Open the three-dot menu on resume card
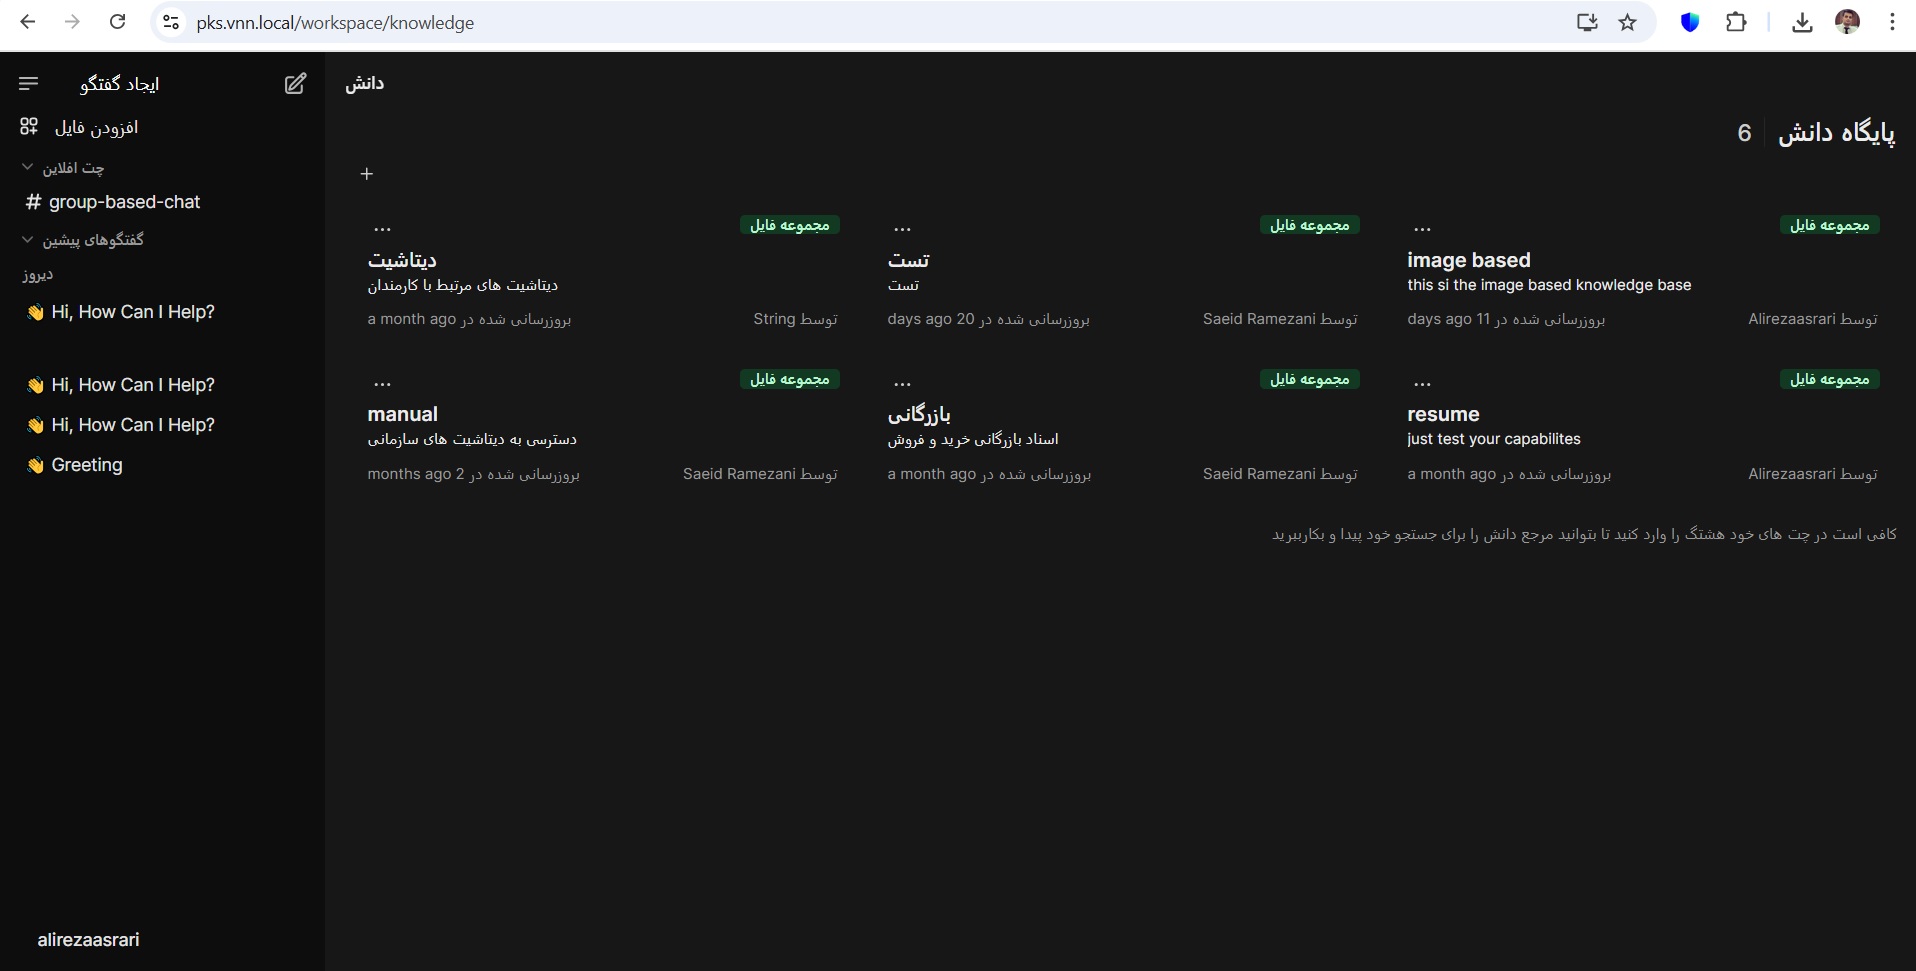The height and width of the screenshot is (971, 1916). (1422, 383)
